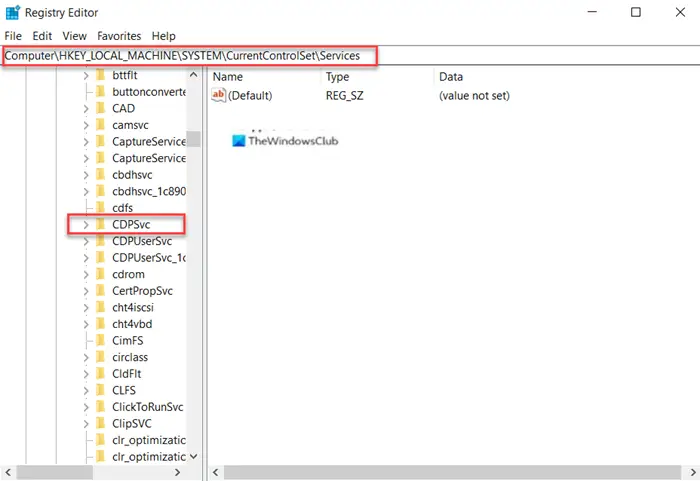Click the CAD key folder icon
700x481 pixels.
pyautogui.click(x=101, y=108)
